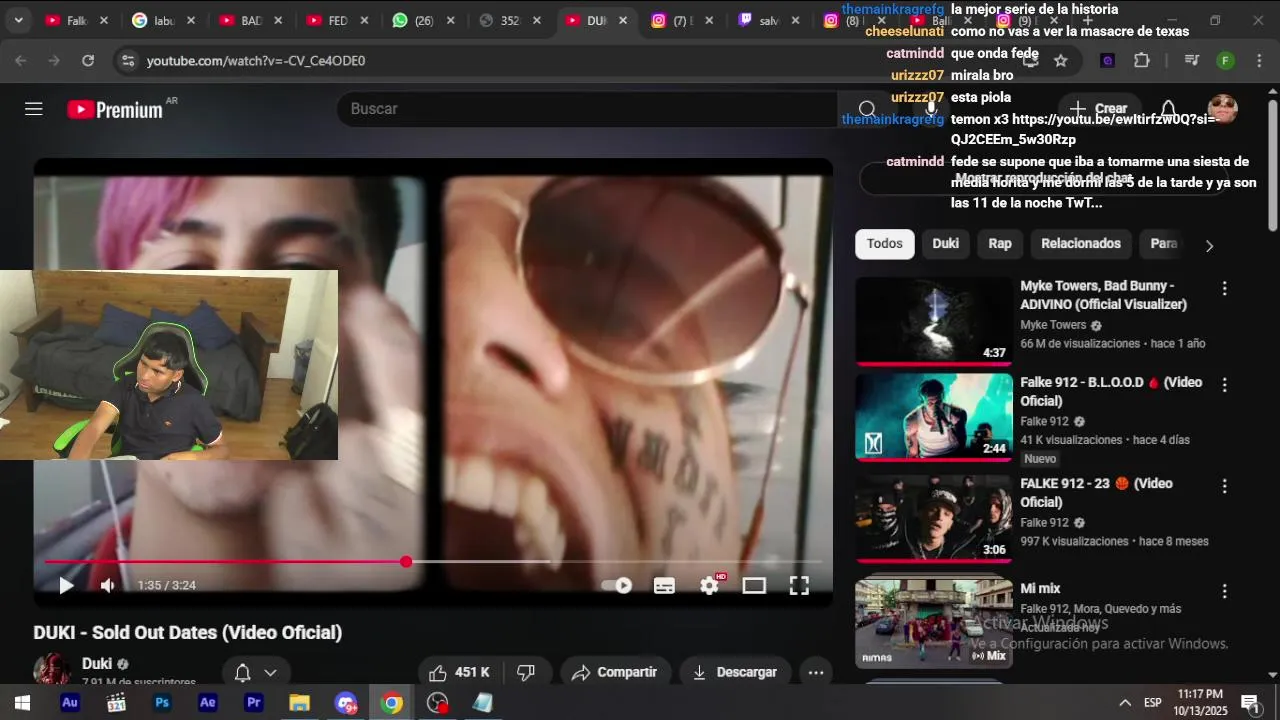View site information icon in address bar
The width and height of the screenshot is (1280, 720).
[127, 61]
